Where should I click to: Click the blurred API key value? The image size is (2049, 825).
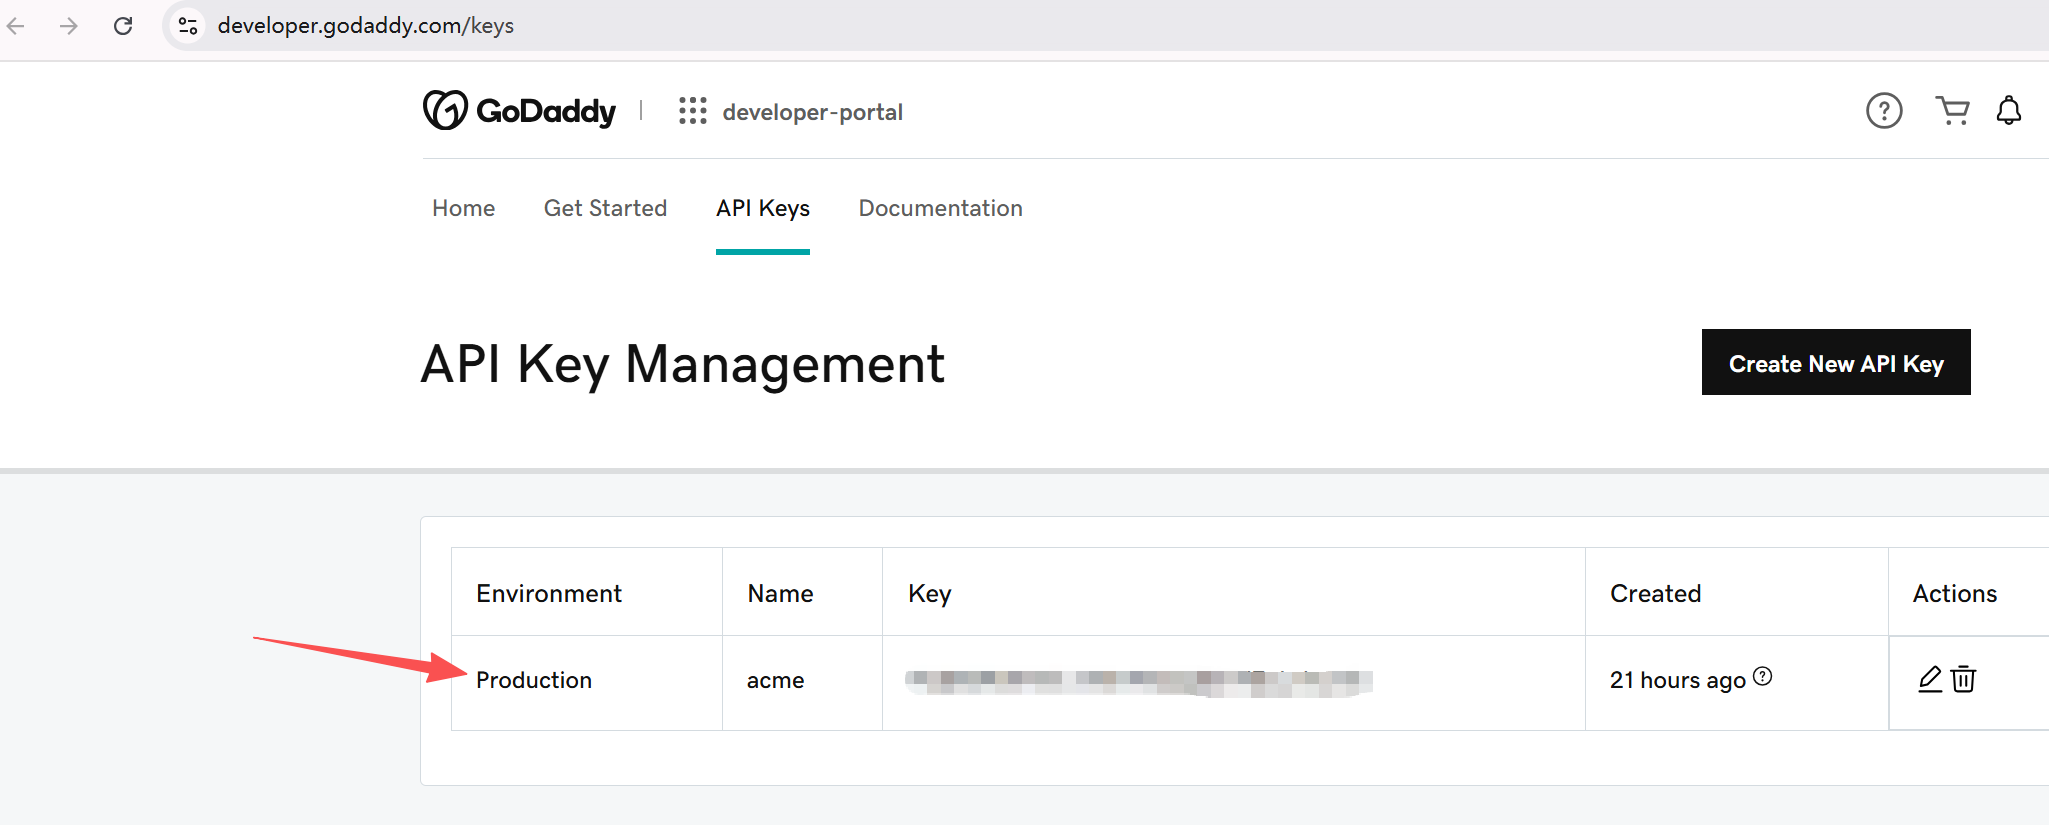pyautogui.click(x=1138, y=682)
